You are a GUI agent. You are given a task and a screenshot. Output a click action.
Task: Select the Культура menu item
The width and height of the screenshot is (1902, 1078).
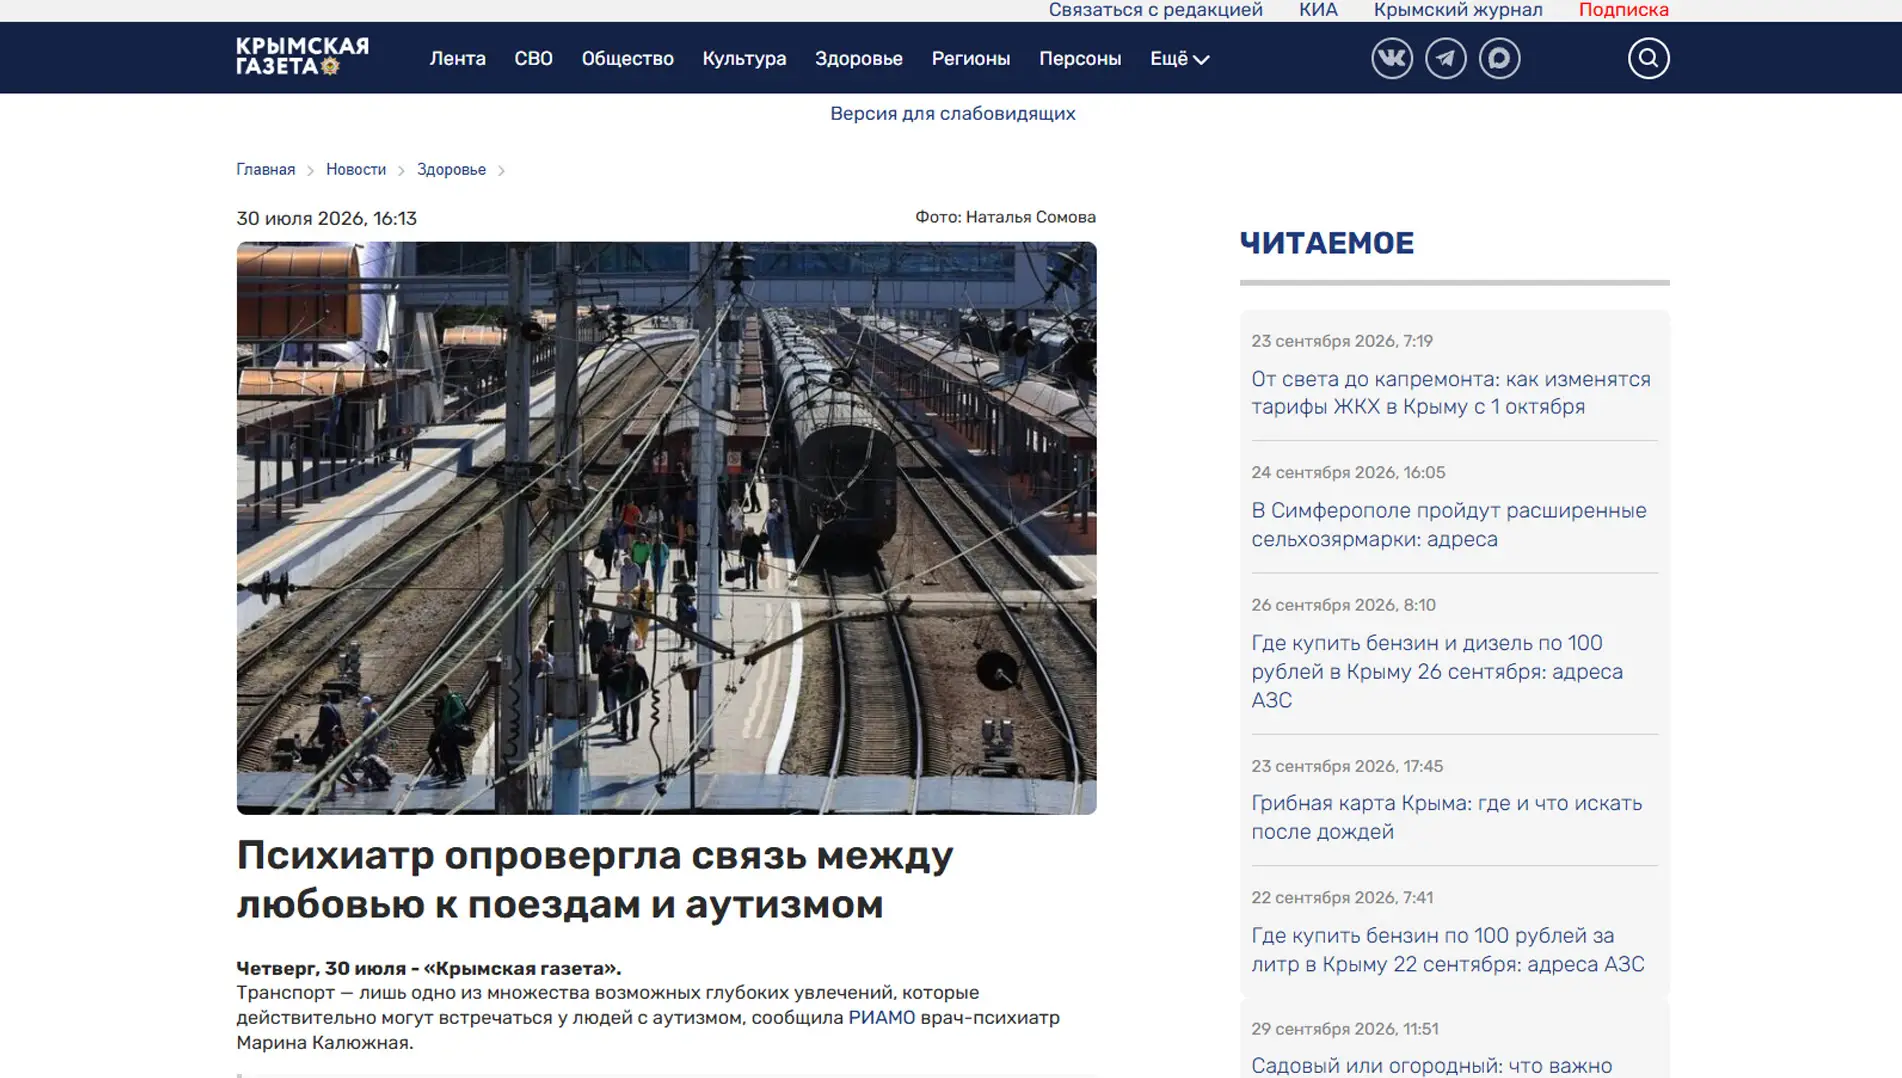(x=744, y=59)
